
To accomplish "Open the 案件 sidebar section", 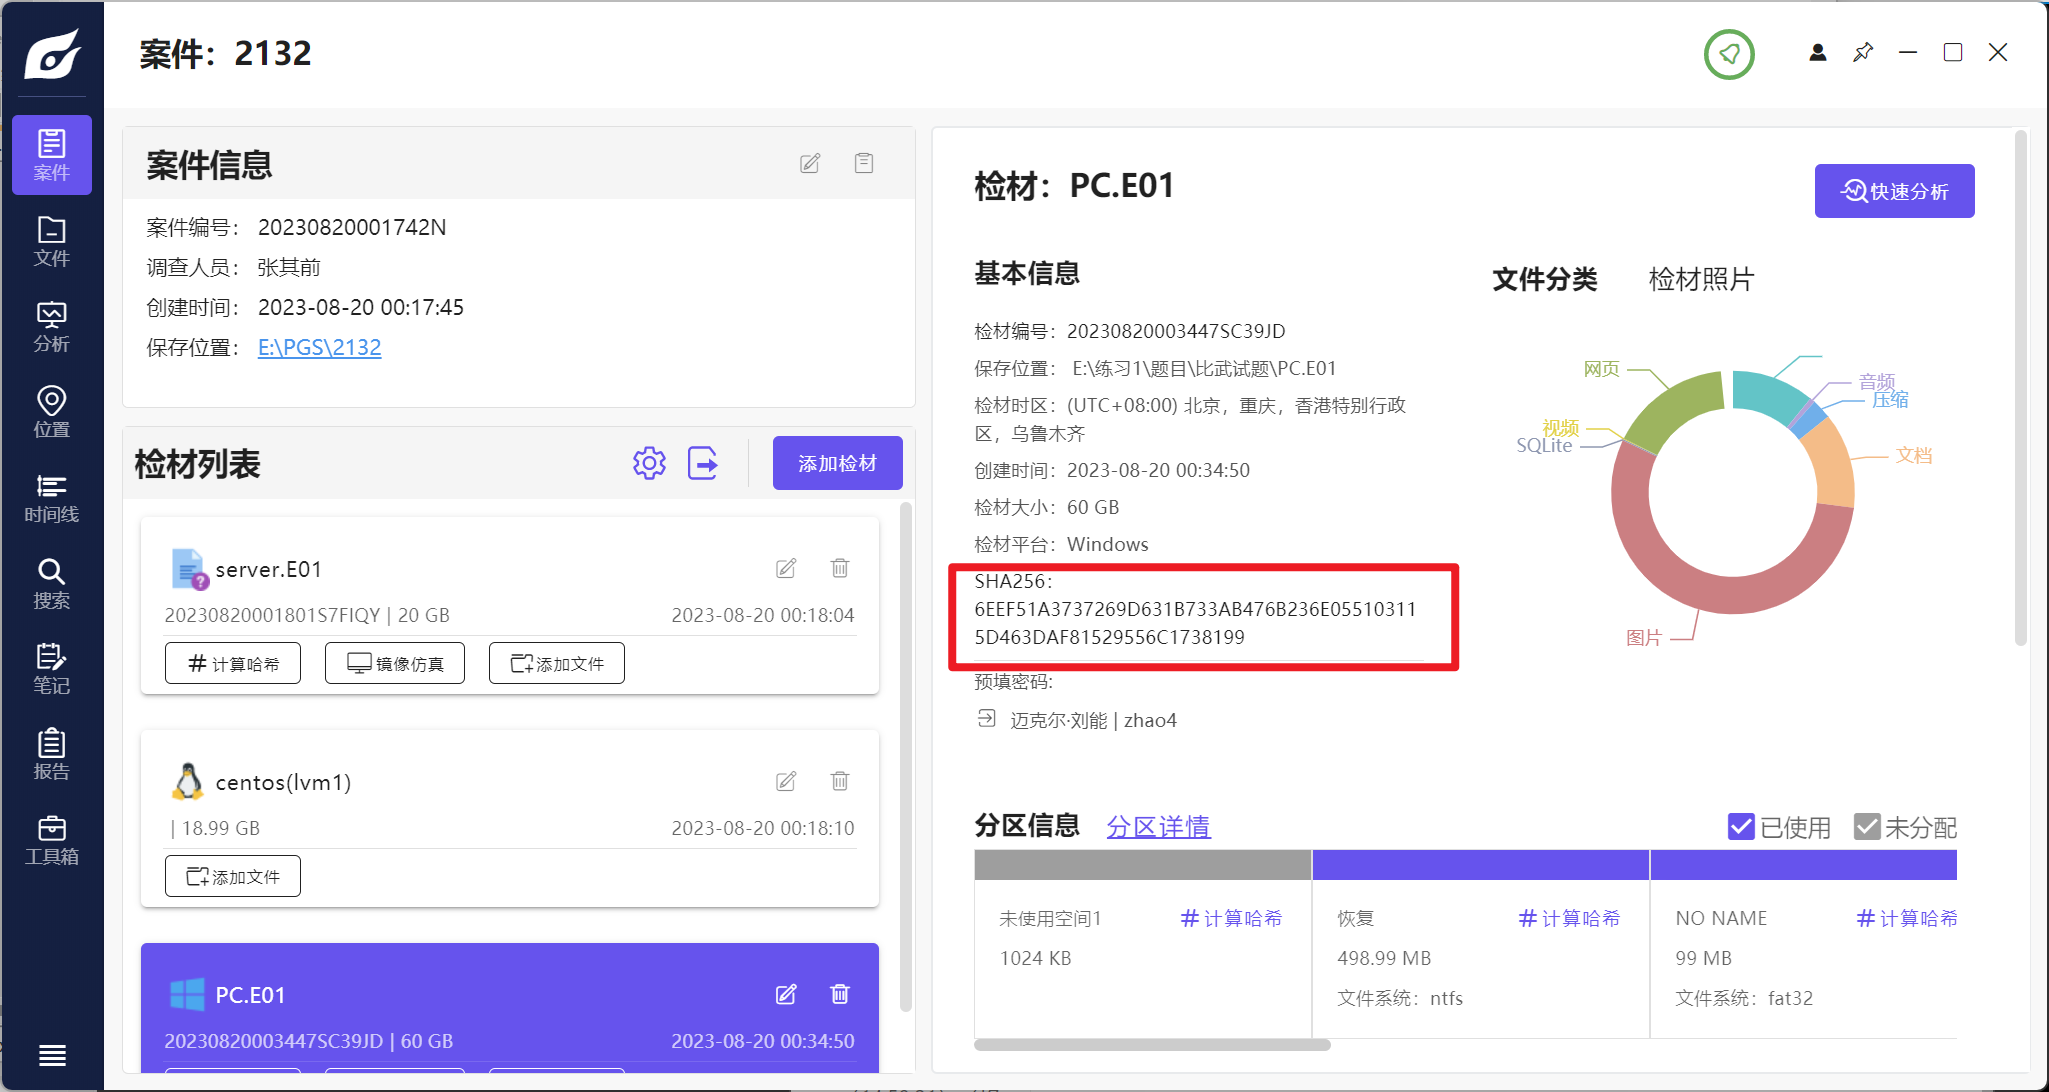I will (52, 155).
